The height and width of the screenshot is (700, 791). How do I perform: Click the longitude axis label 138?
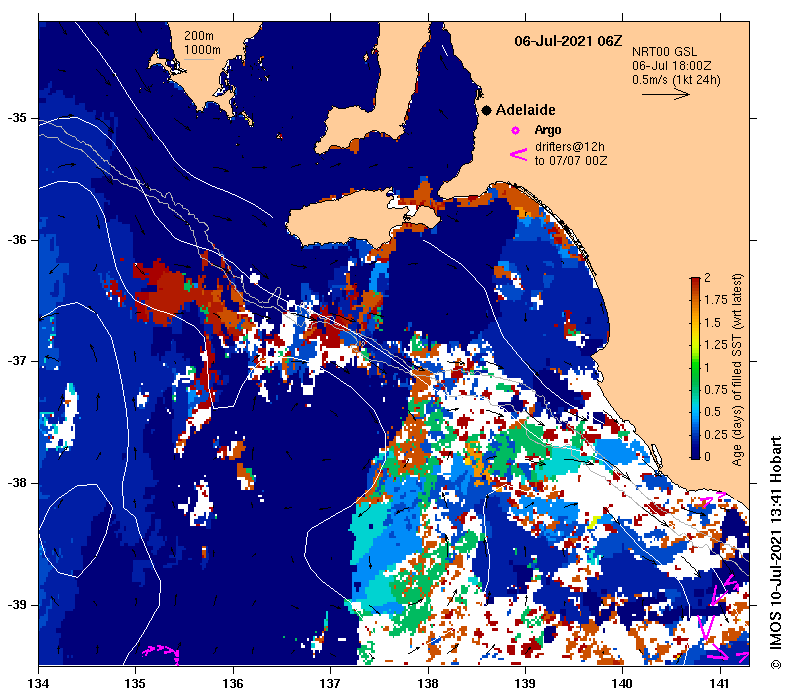tap(428, 684)
